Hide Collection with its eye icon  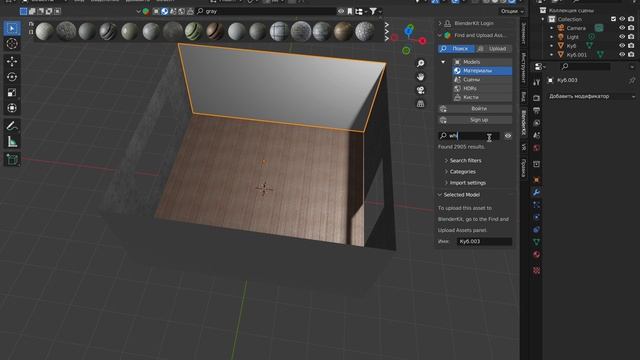(622, 19)
